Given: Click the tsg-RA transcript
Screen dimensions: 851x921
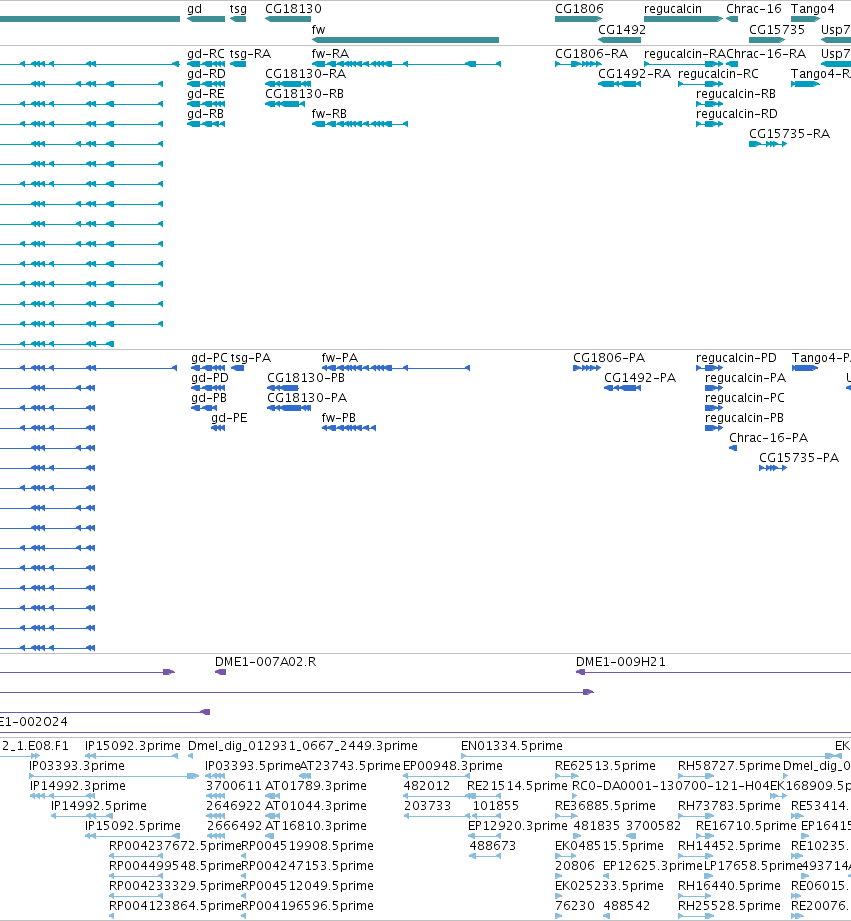Looking at the screenshot, I should [x=238, y=63].
